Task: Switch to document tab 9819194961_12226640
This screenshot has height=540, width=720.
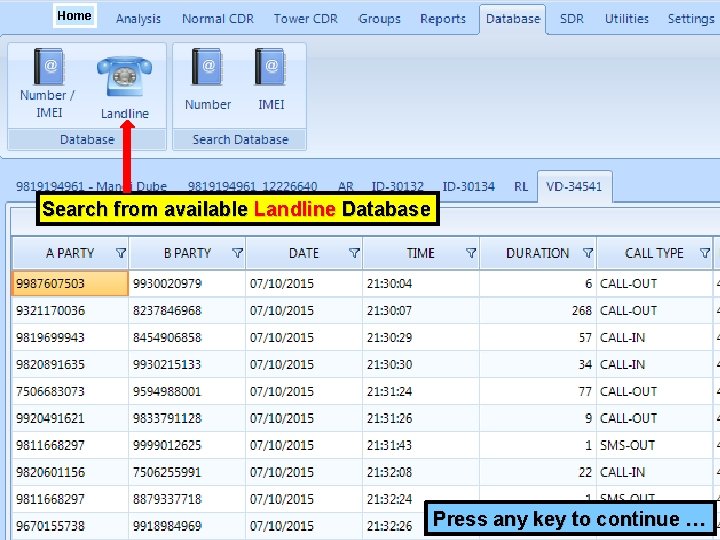Action: pyautogui.click(x=252, y=186)
